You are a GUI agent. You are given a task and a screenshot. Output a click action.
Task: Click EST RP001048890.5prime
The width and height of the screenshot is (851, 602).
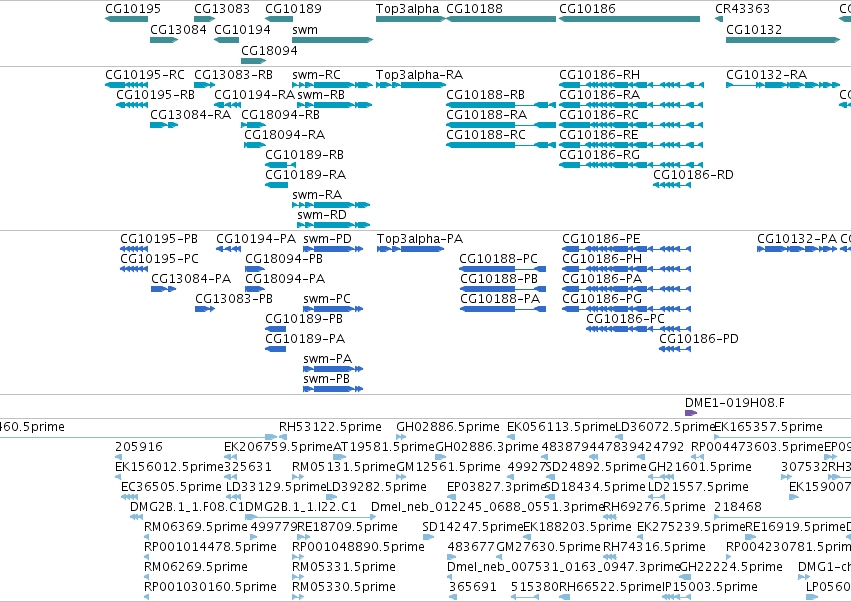358,547
